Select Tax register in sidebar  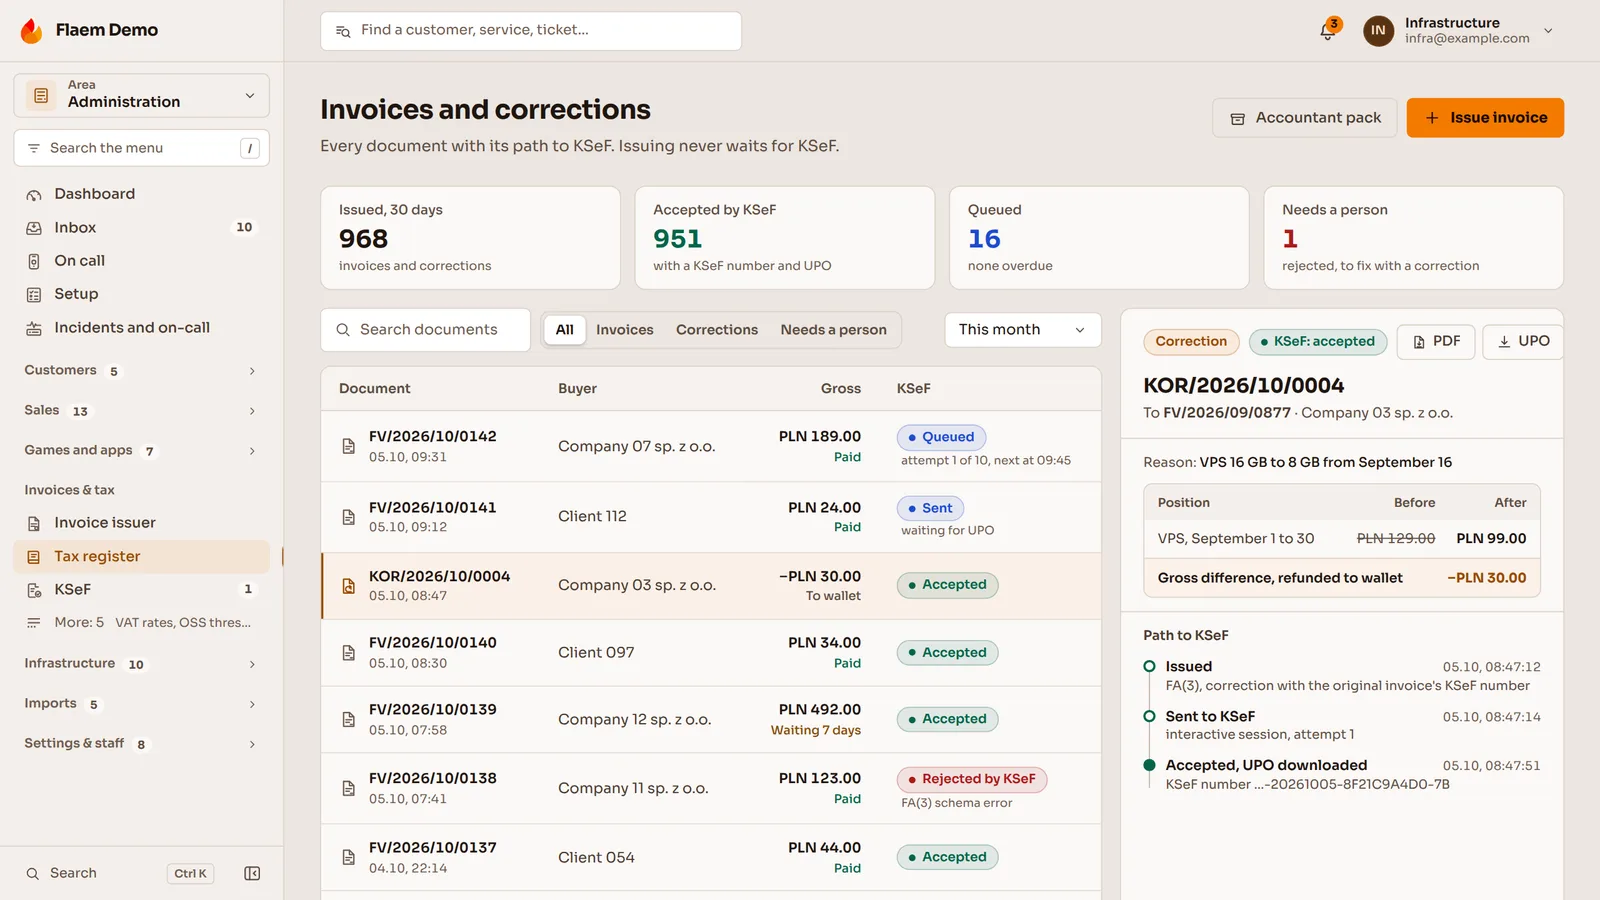point(141,556)
